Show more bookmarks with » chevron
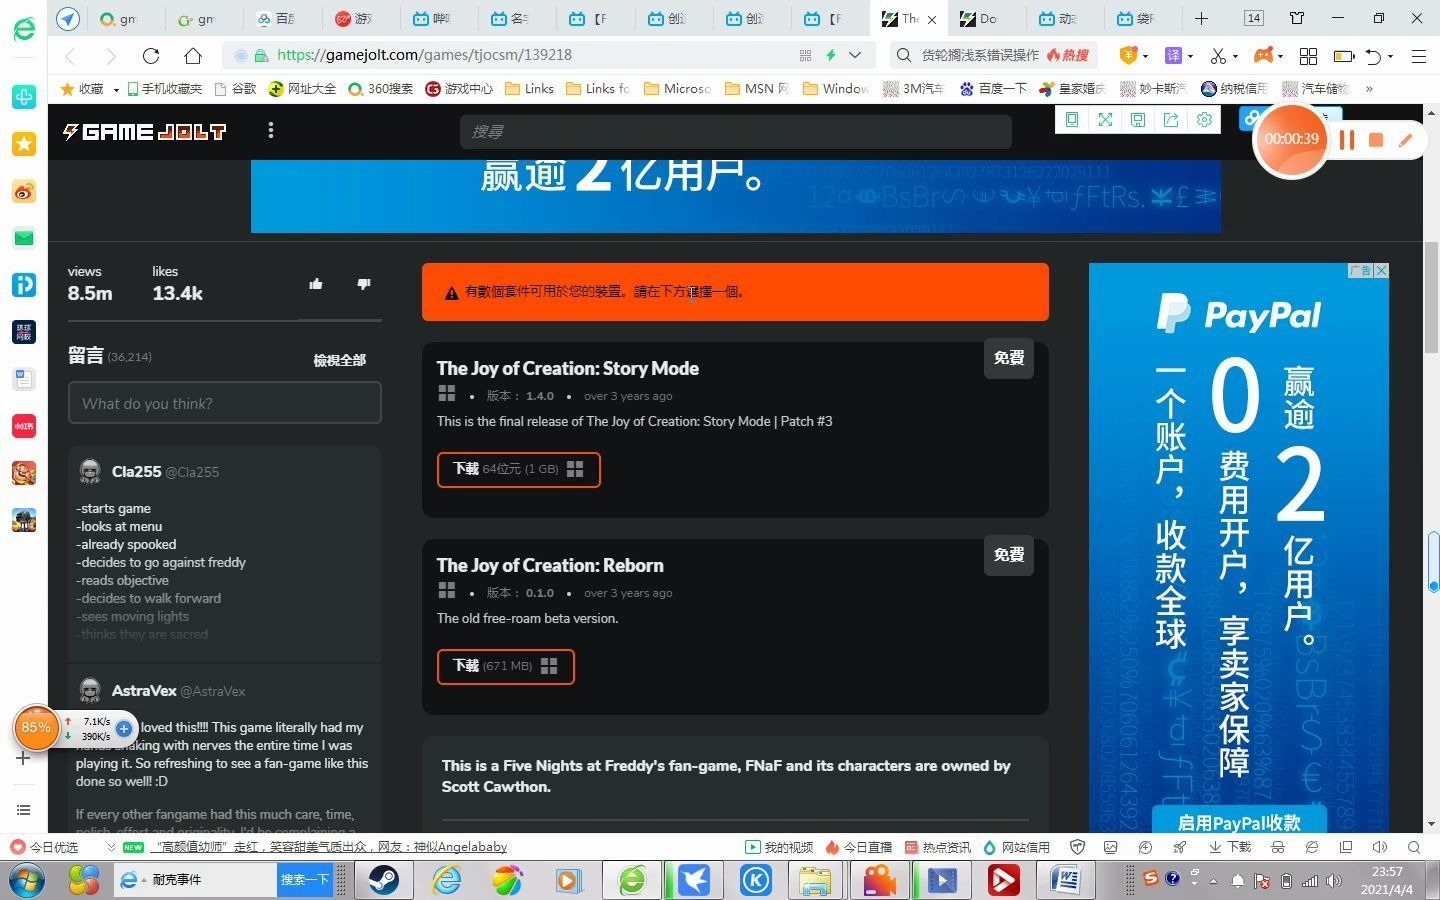The width and height of the screenshot is (1440, 900). [1369, 88]
